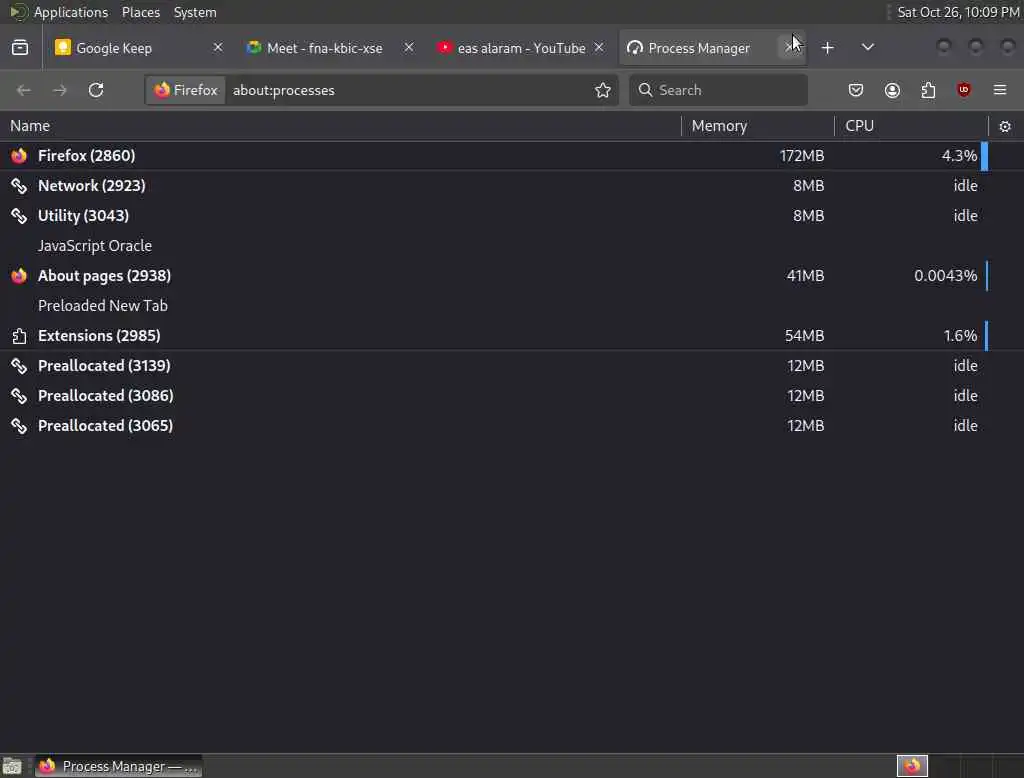The height and width of the screenshot is (778, 1024).
Task: Go forward with the right arrow
Action: 59,90
